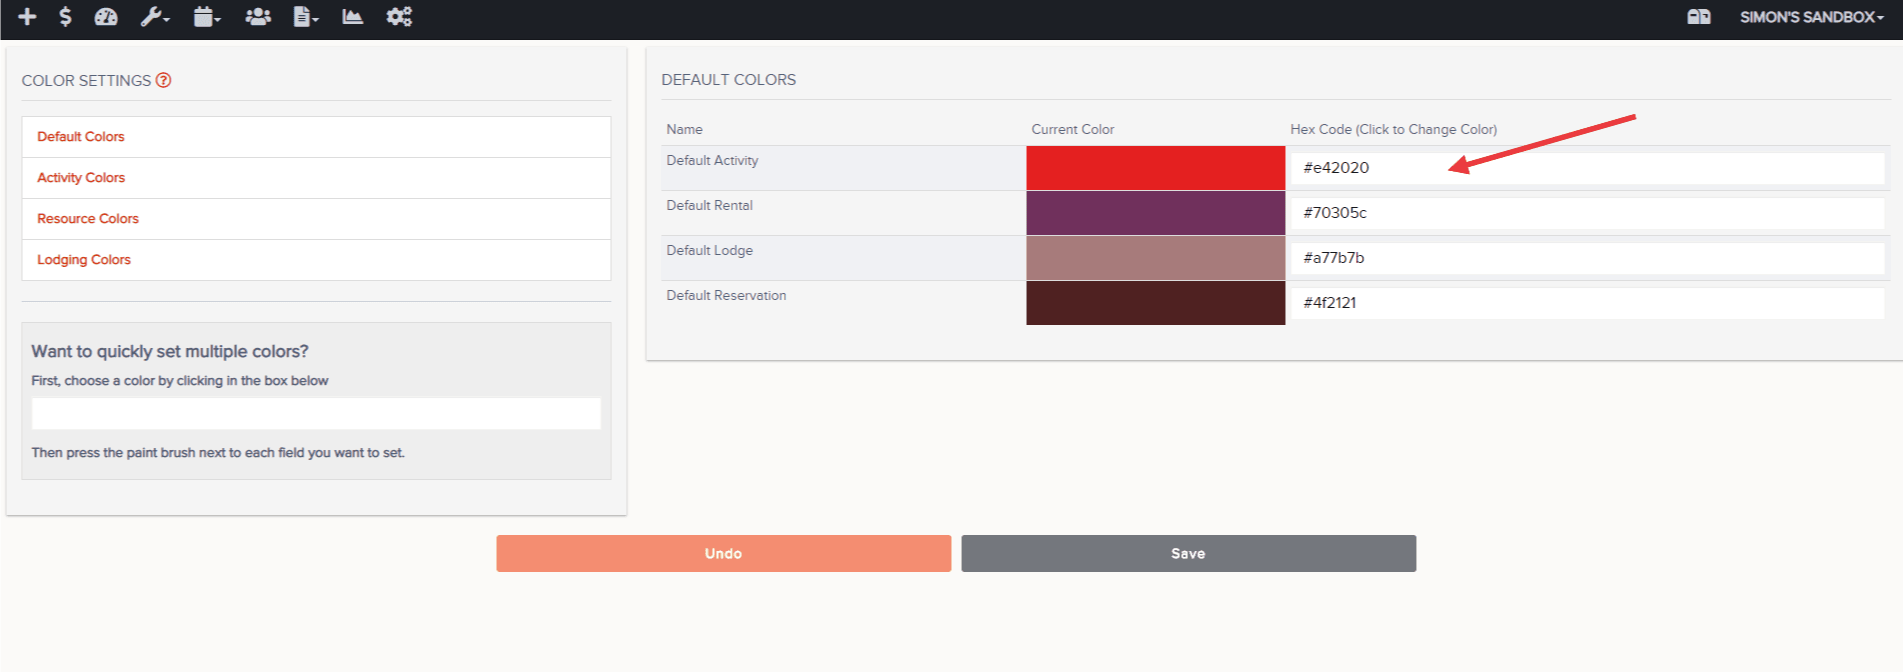Click the 'Want to quickly set multiple colors?' heading
Image resolution: width=1903 pixels, height=672 pixels.
(170, 351)
